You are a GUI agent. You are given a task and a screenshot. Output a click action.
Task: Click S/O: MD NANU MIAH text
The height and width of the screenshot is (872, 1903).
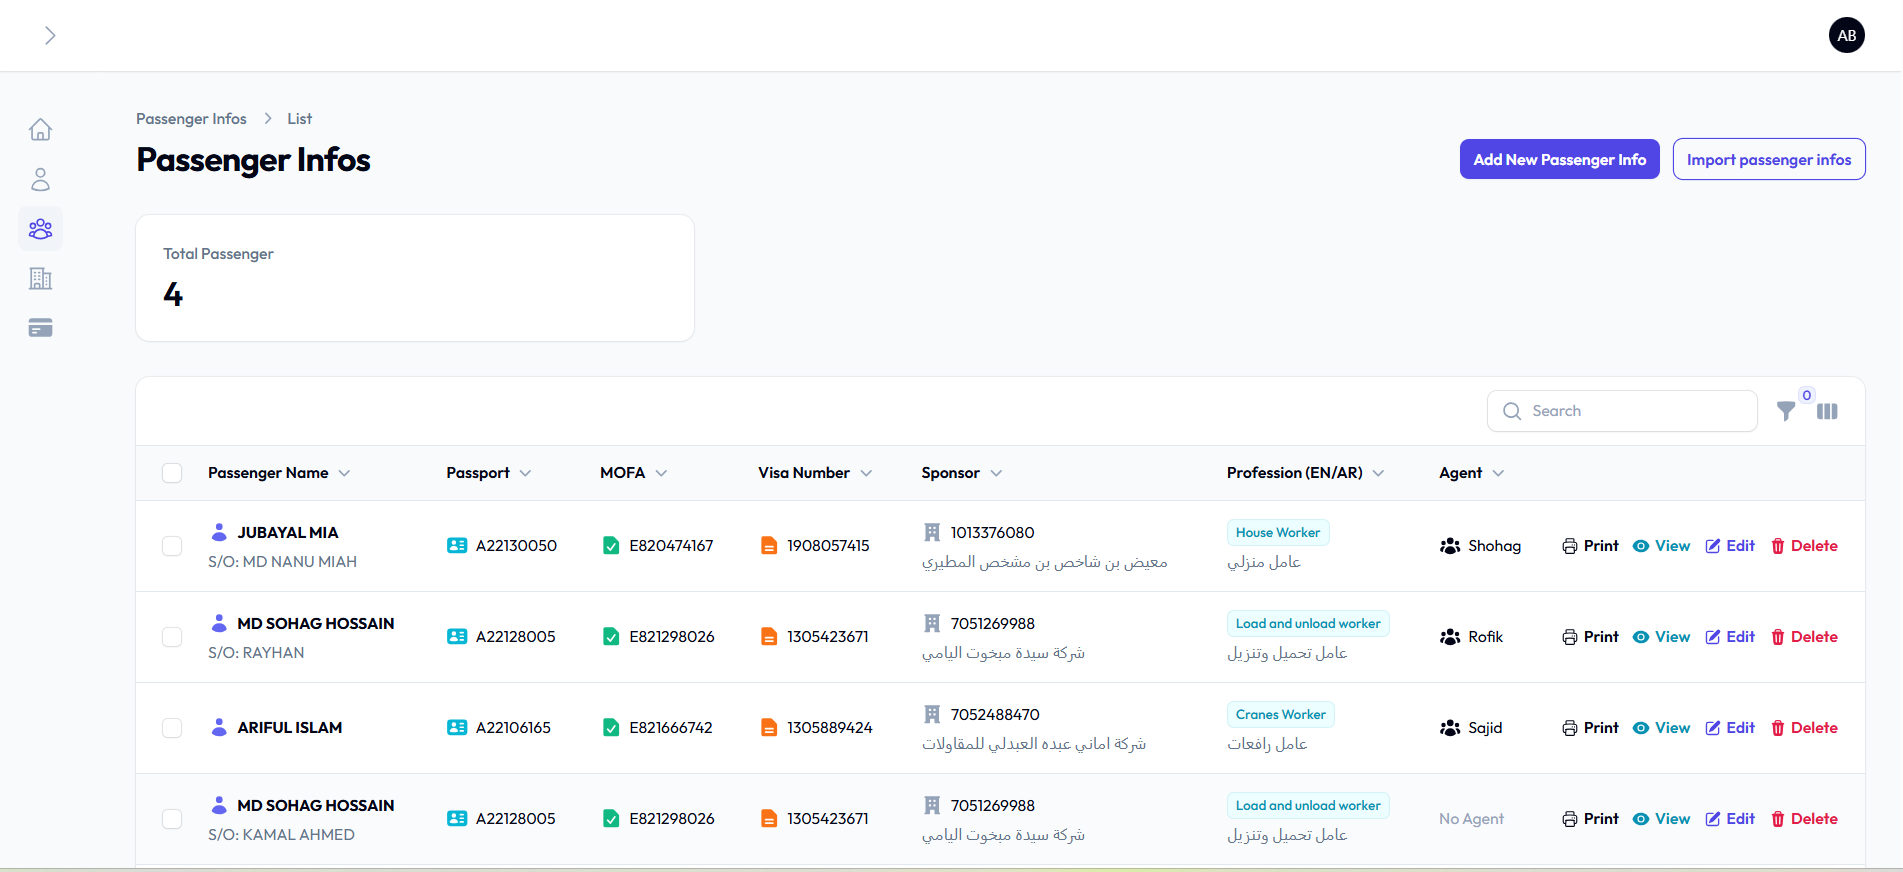tap(282, 562)
